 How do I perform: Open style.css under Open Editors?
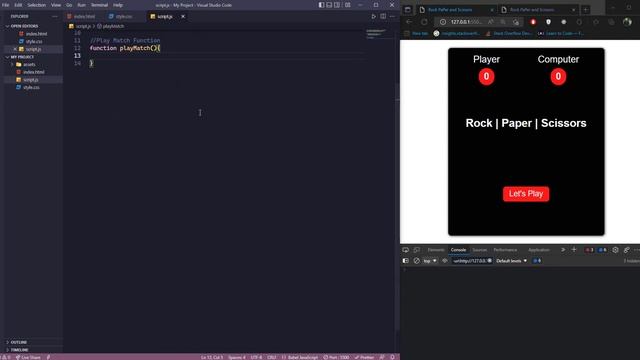click(x=33, y=41)
